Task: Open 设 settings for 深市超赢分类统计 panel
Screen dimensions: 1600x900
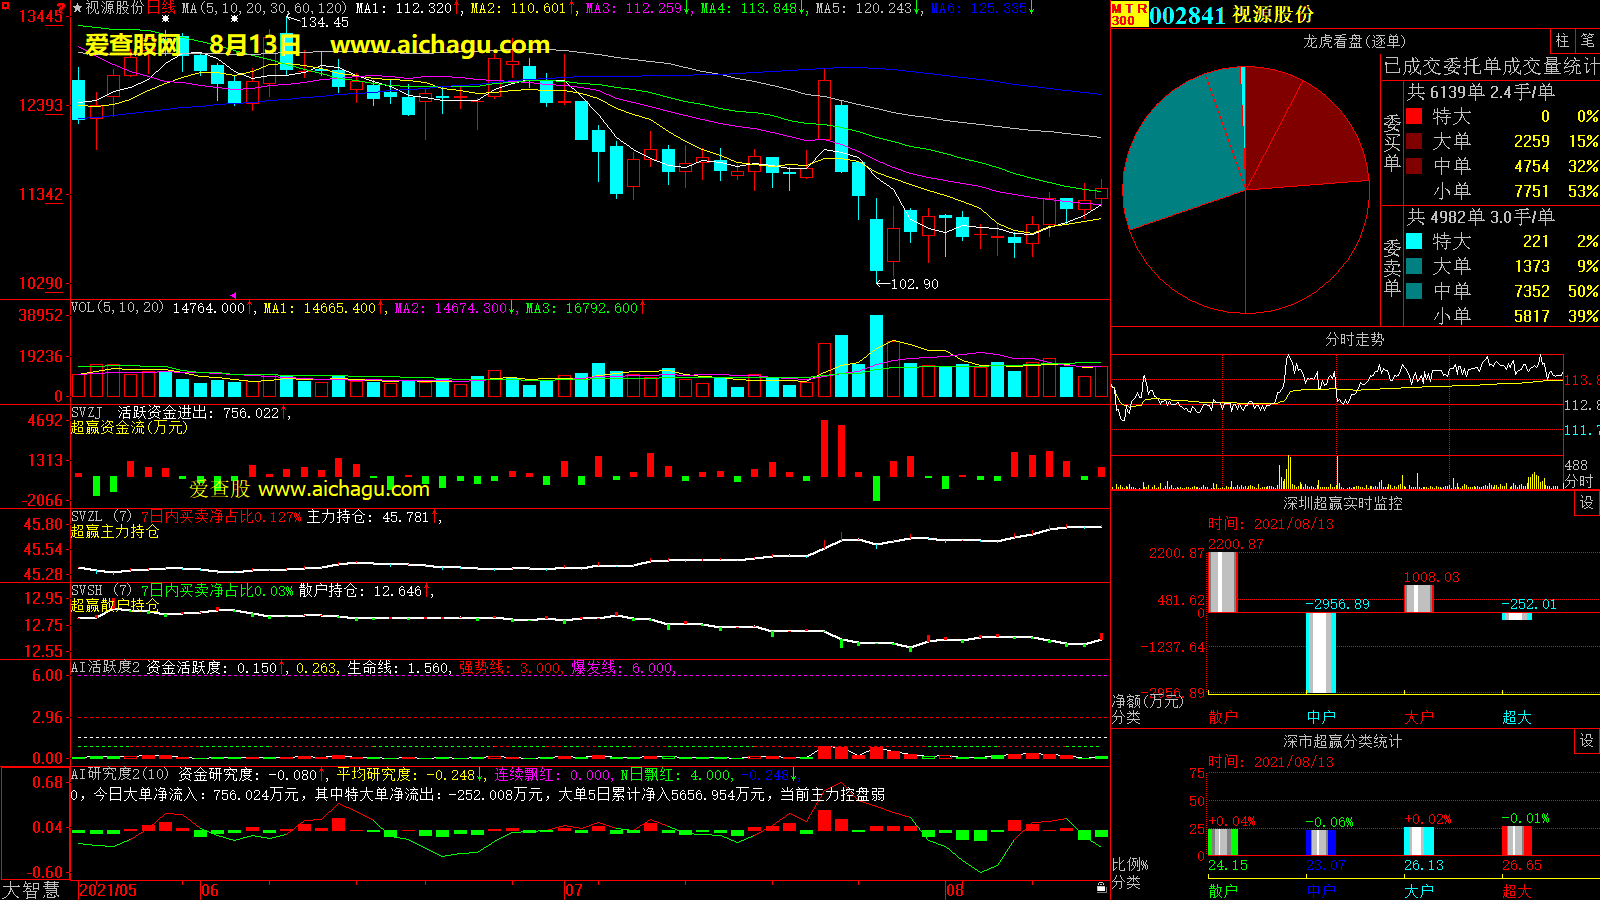Action: tap(1587, 741)
